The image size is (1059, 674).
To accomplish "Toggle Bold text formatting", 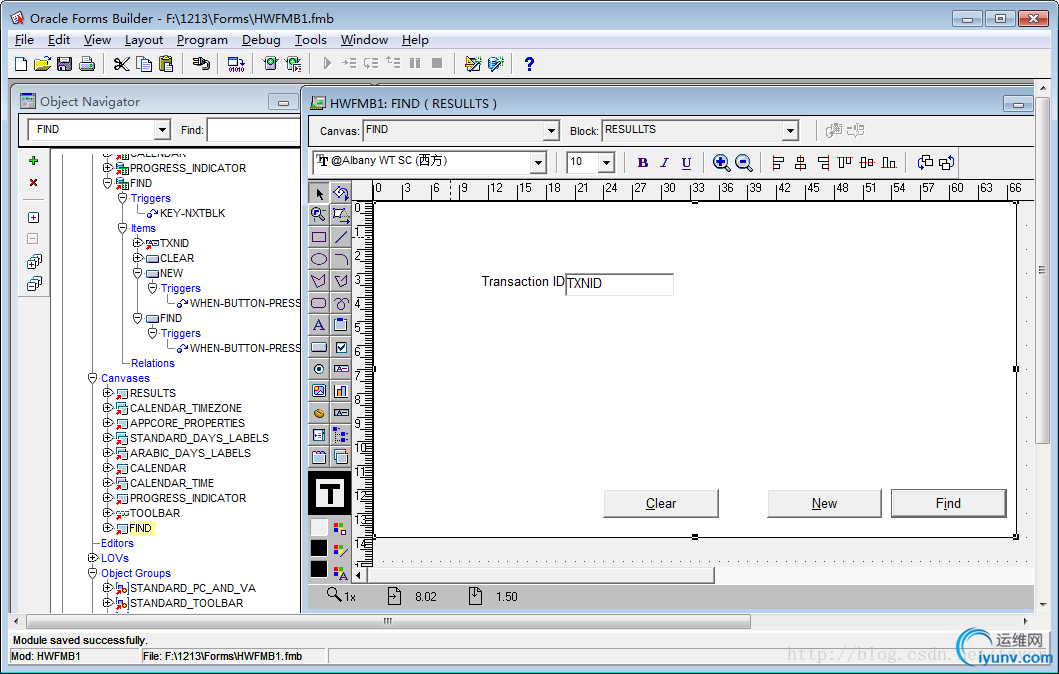I will coord(642,163).
